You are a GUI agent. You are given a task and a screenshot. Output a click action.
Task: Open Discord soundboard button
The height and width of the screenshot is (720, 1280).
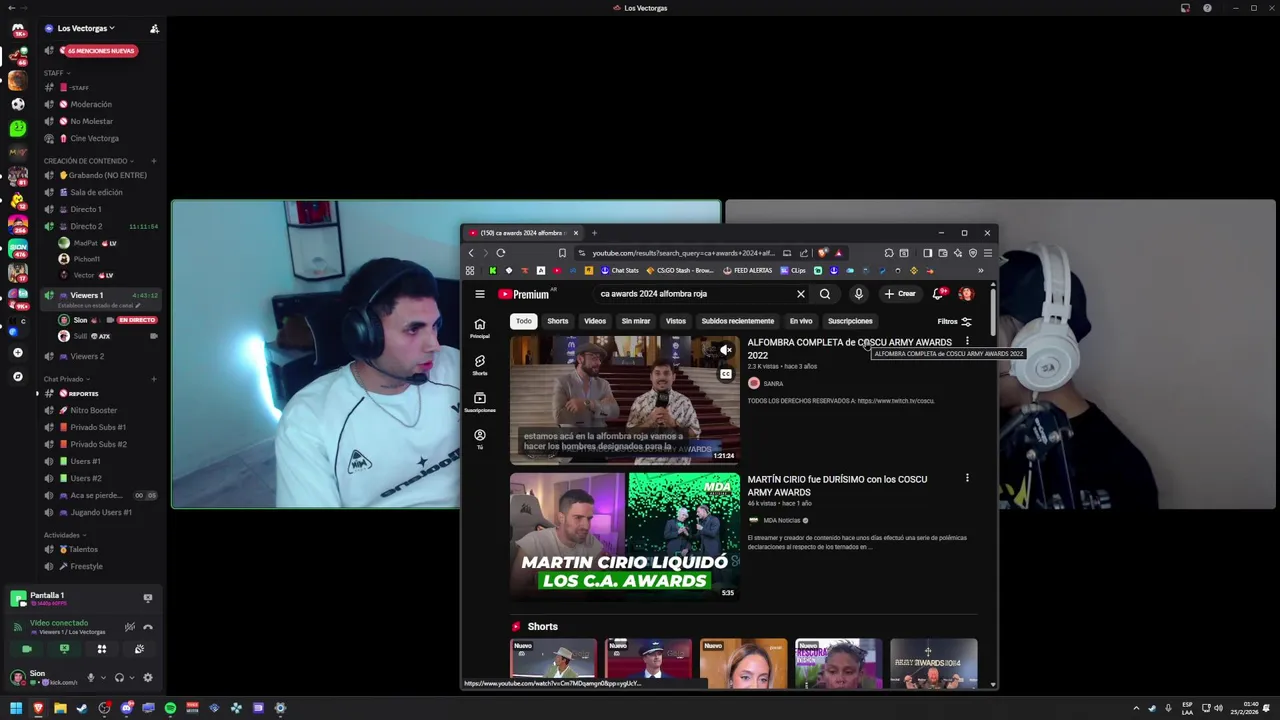coord(139,649)
